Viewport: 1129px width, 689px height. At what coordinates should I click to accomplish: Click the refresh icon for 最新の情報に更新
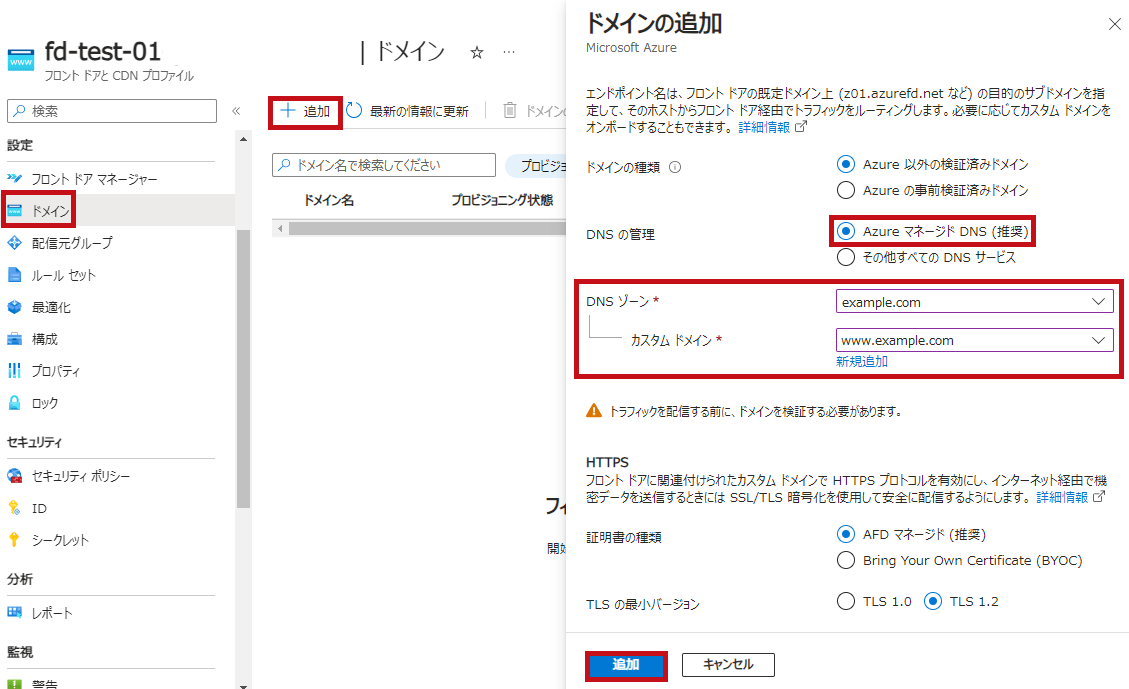pyautogui.click(x=354, y=110)
